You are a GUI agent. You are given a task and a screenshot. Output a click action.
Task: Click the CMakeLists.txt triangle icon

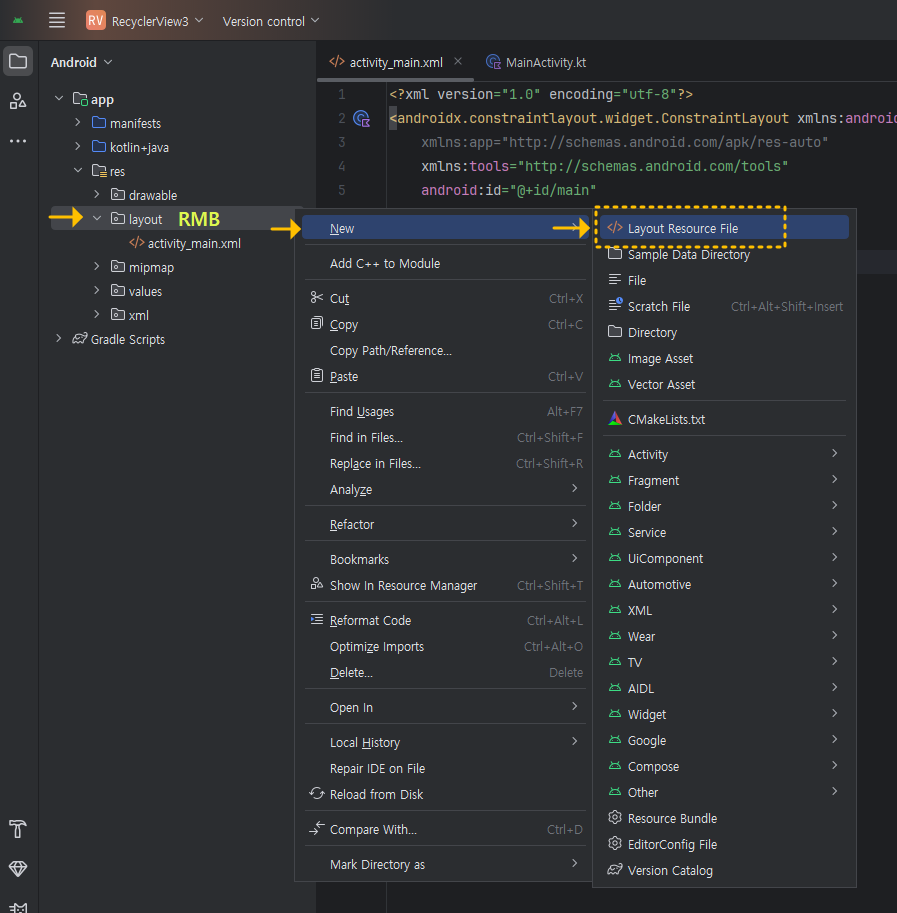pos(615,418)
